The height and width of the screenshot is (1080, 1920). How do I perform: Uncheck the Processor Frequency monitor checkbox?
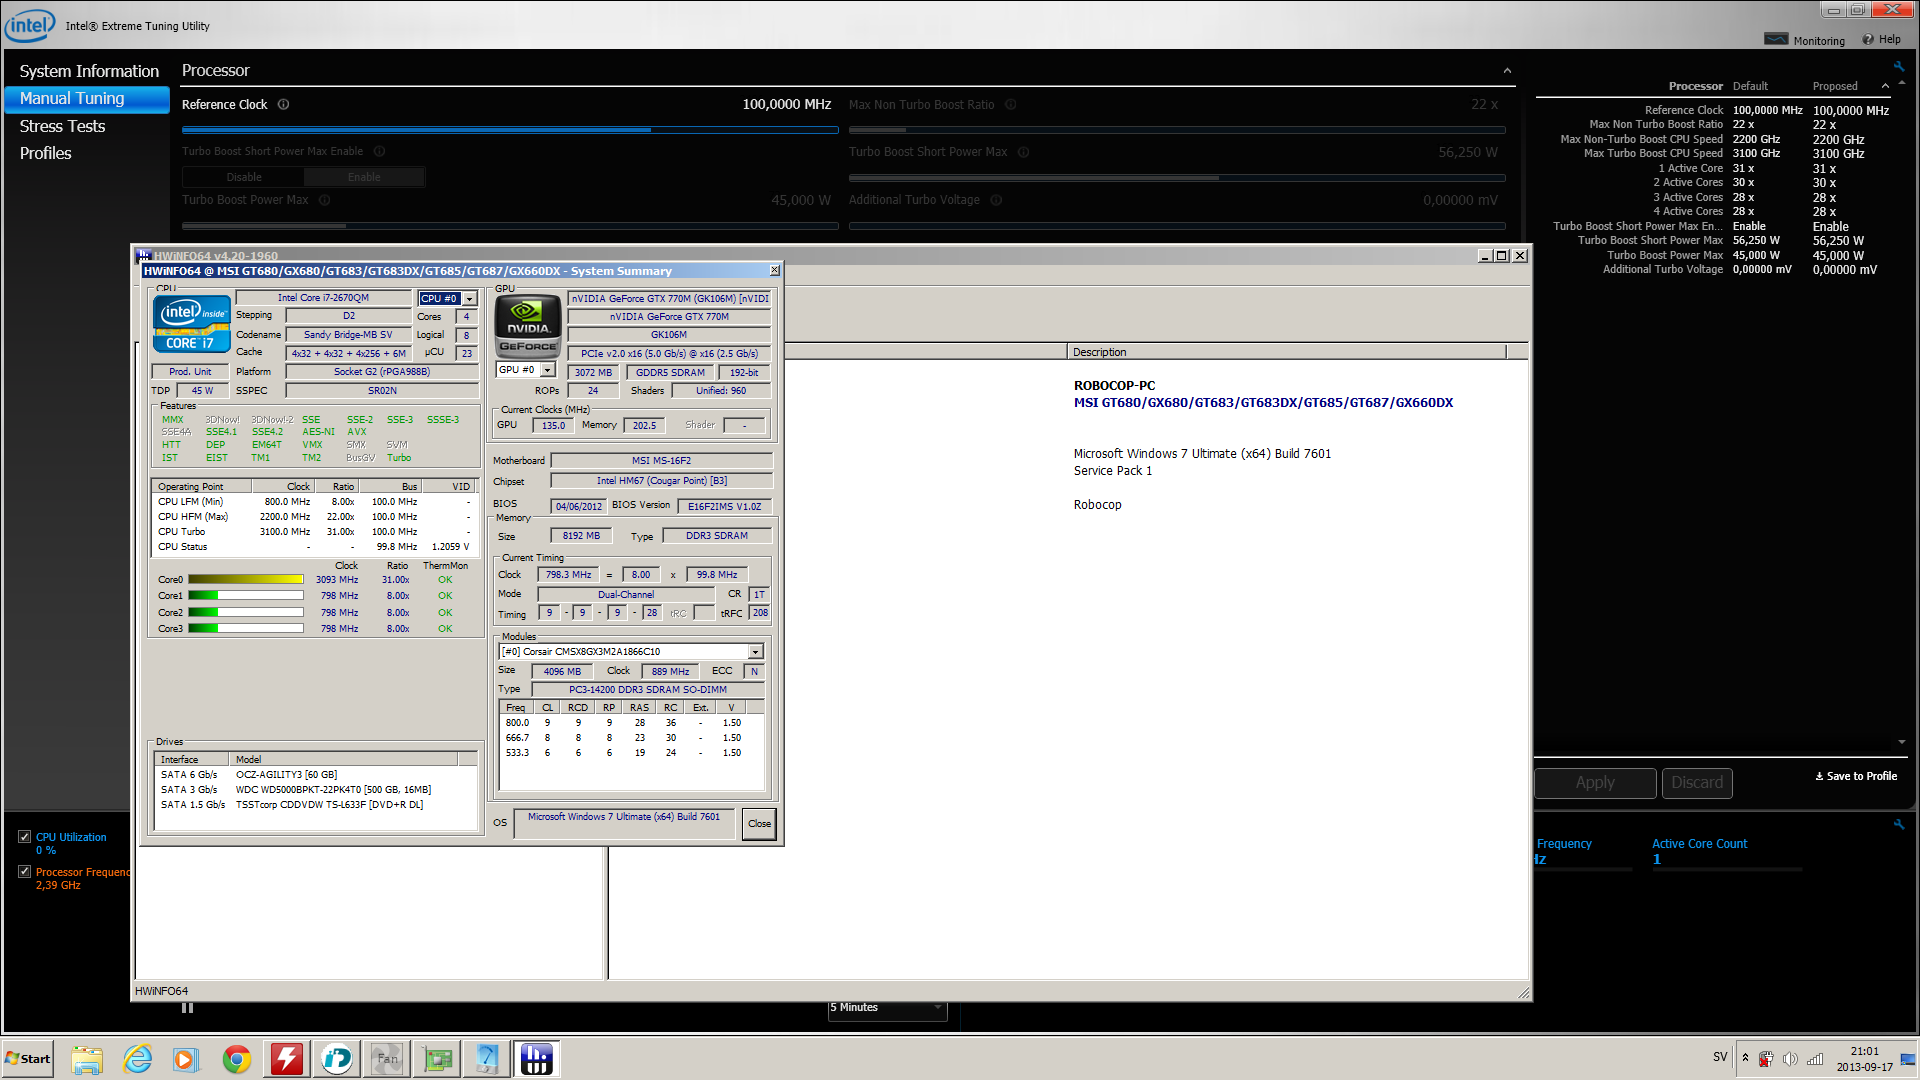point(25,872)
